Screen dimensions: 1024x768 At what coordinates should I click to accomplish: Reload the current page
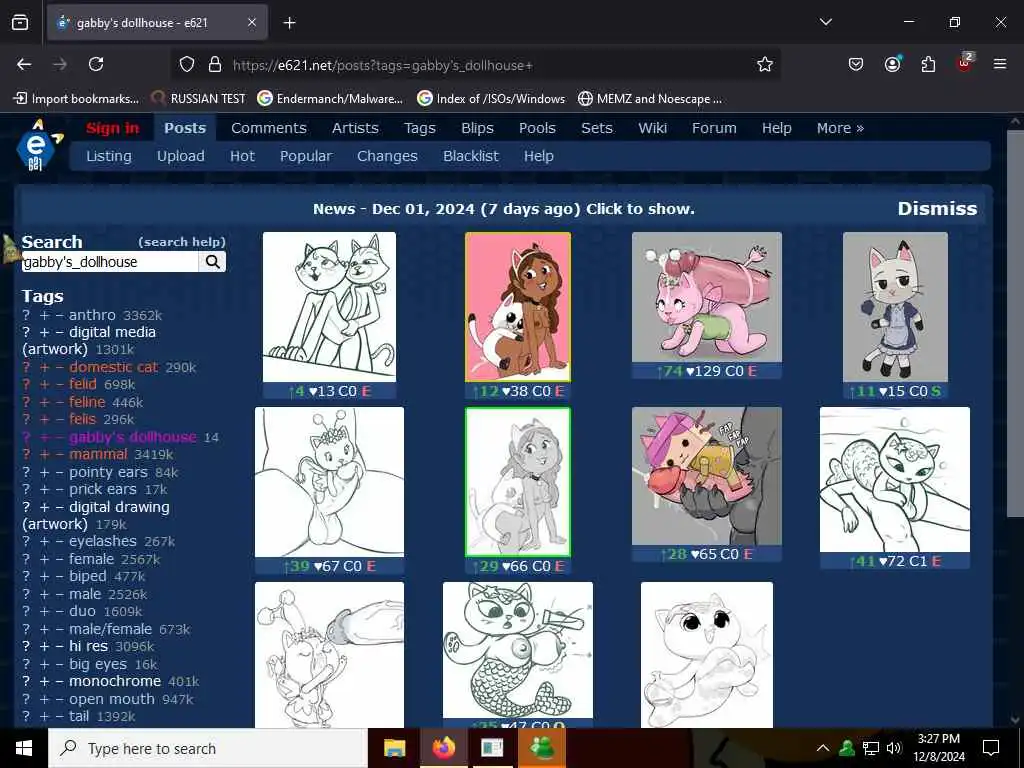click(x=96, y=64)
